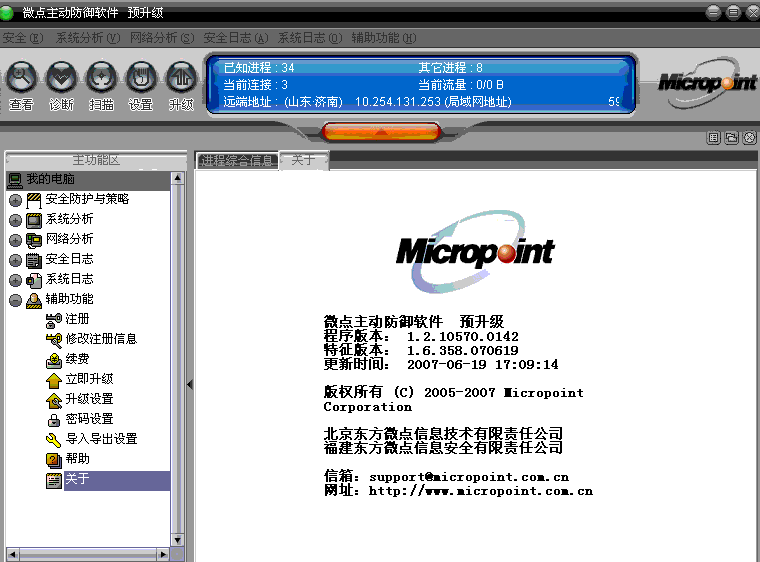Expand the 安全防护与策略 tree node

tap(15, 200)
